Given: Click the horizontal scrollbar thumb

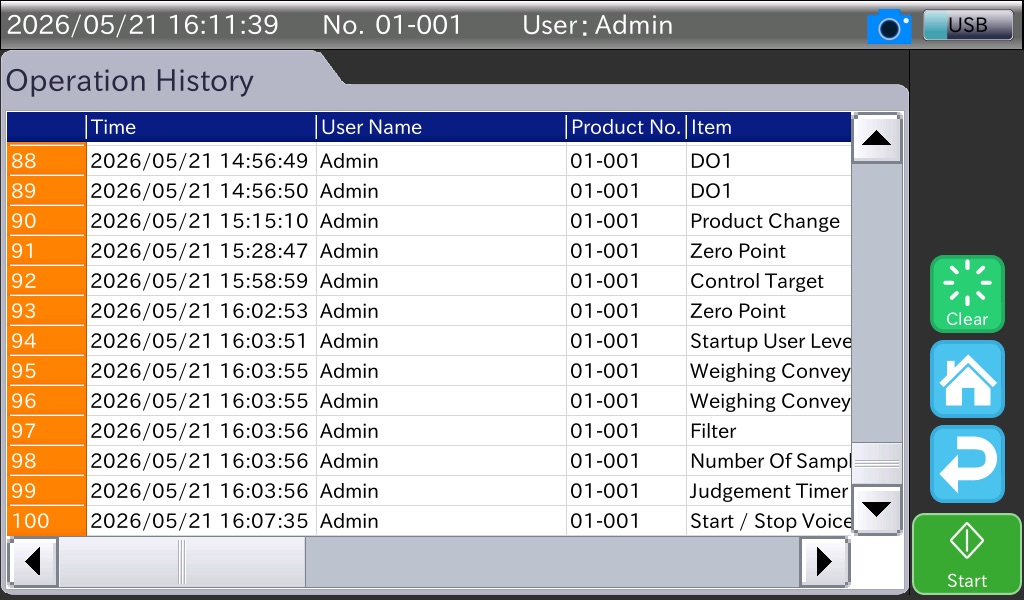Looking at the screenshot, I should coord(182,561).
